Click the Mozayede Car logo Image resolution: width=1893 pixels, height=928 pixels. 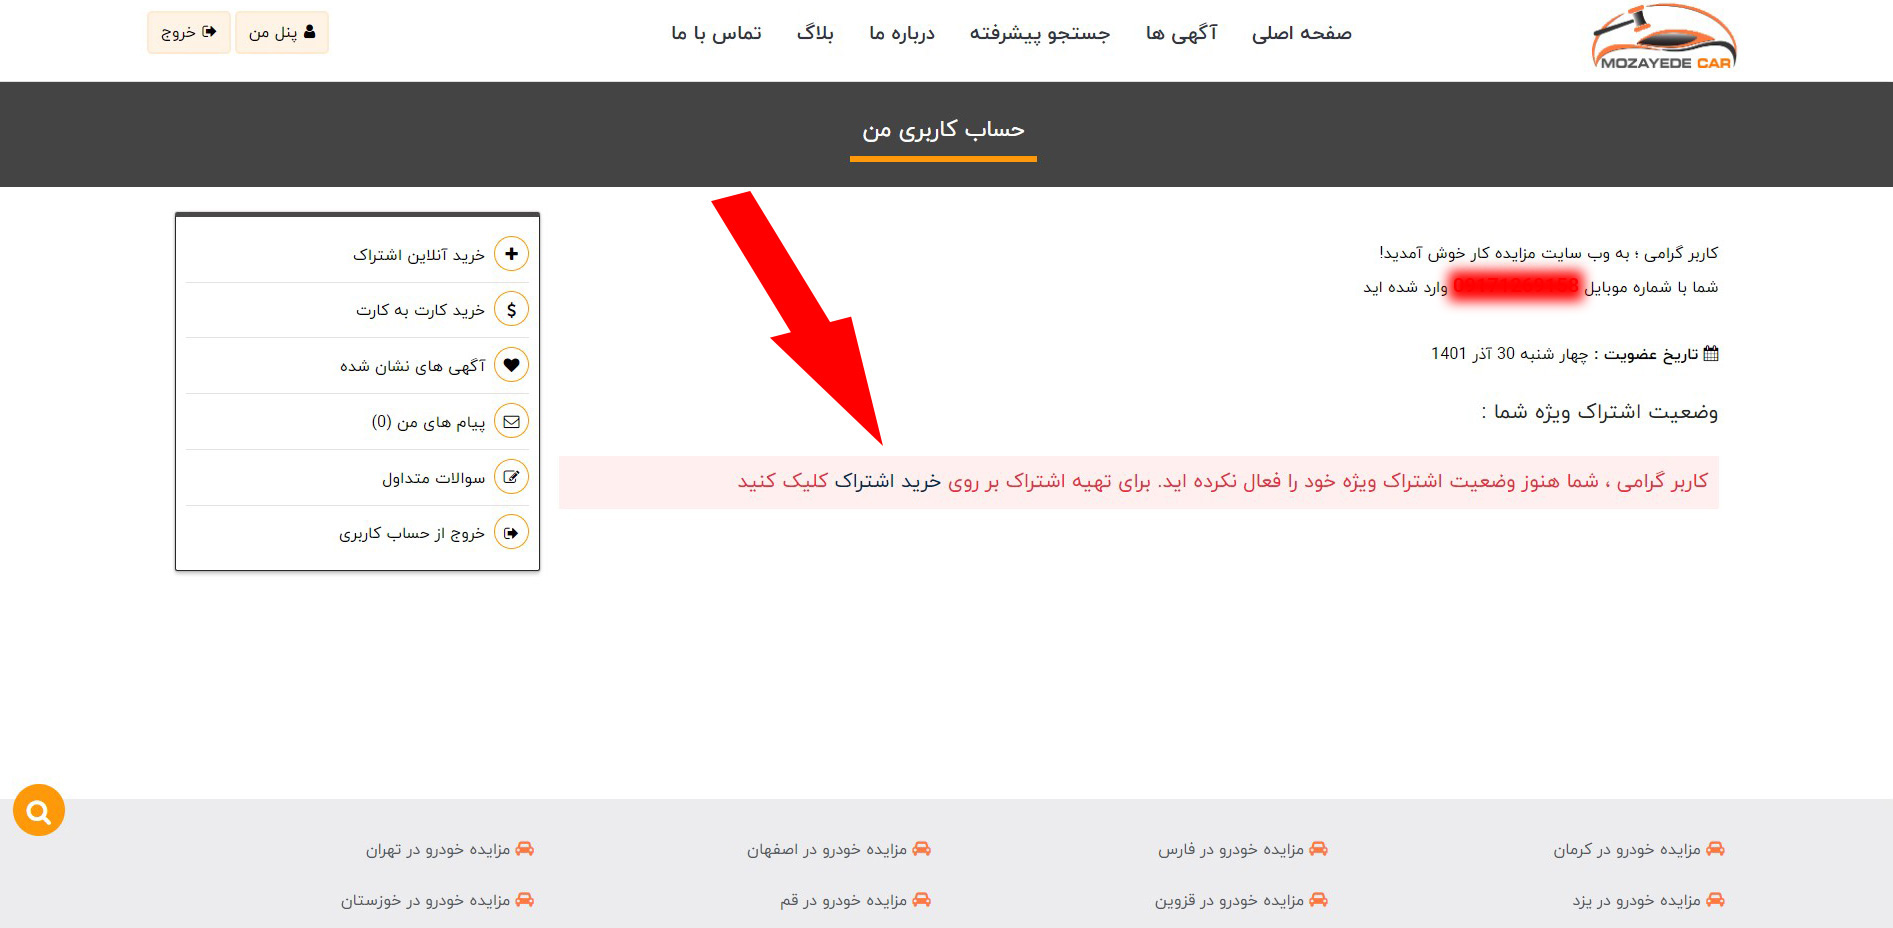(x=1663, y=38)
